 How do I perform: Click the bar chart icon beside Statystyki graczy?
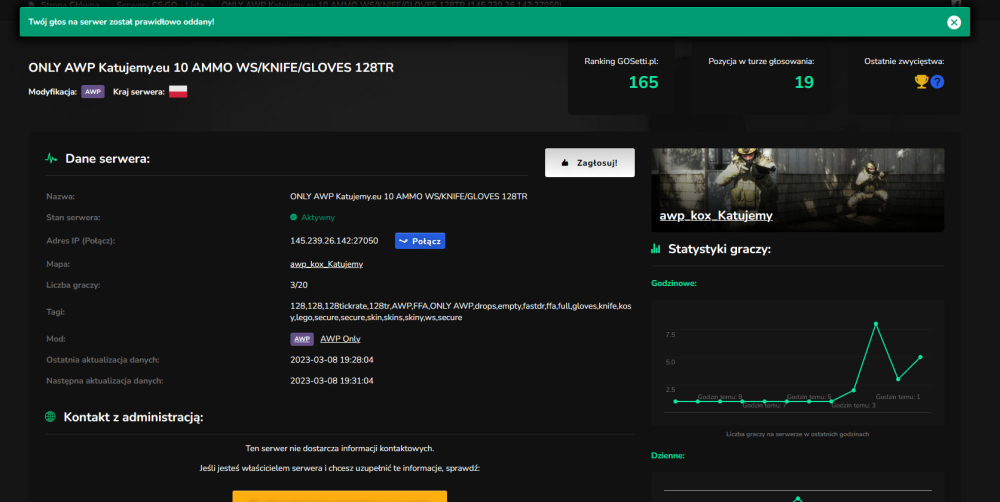pos(656,249)
